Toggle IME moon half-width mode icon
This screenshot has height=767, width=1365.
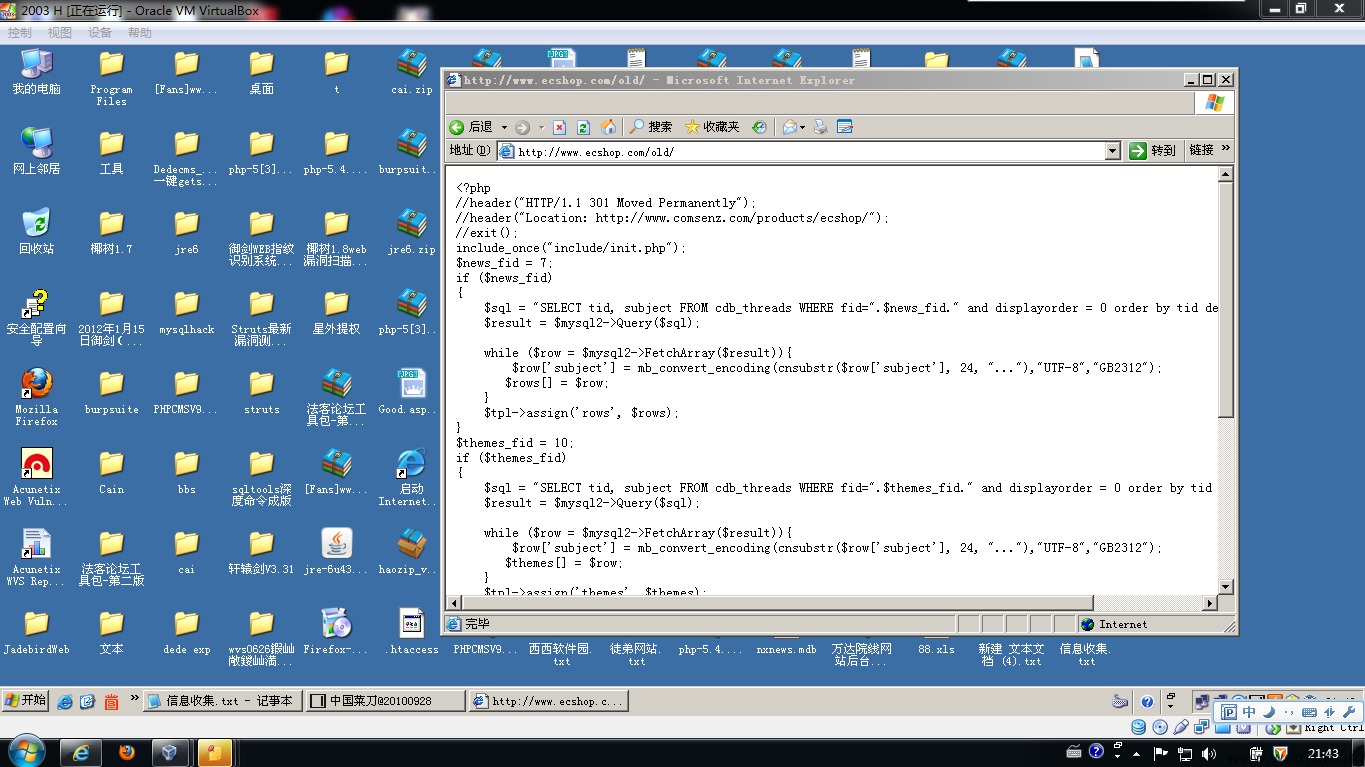[1269, 712]
